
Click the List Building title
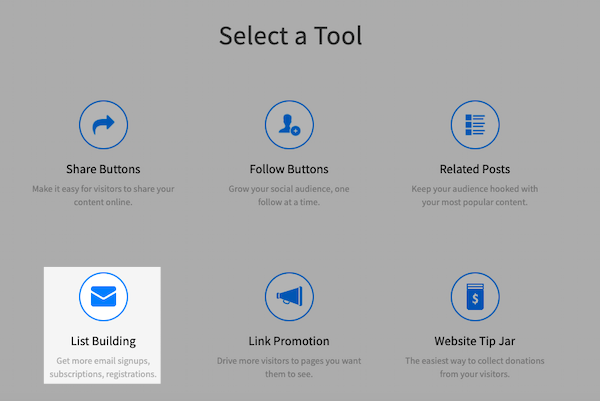tap(103, 341)
